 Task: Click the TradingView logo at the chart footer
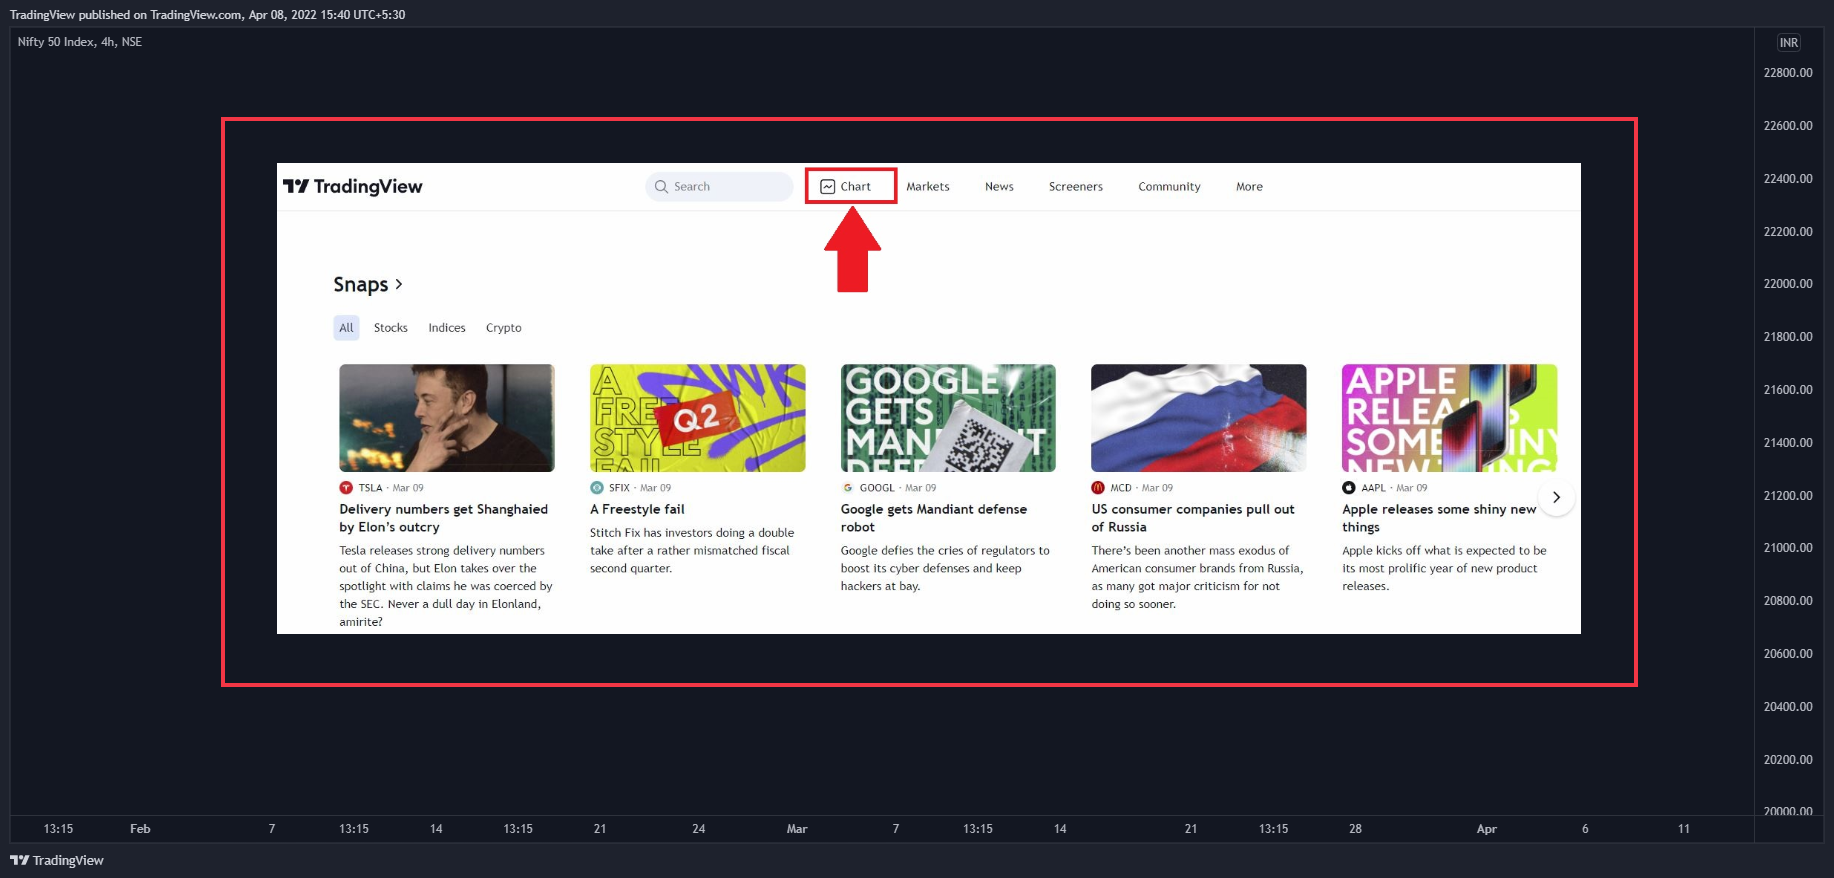(x=57, y=860)
